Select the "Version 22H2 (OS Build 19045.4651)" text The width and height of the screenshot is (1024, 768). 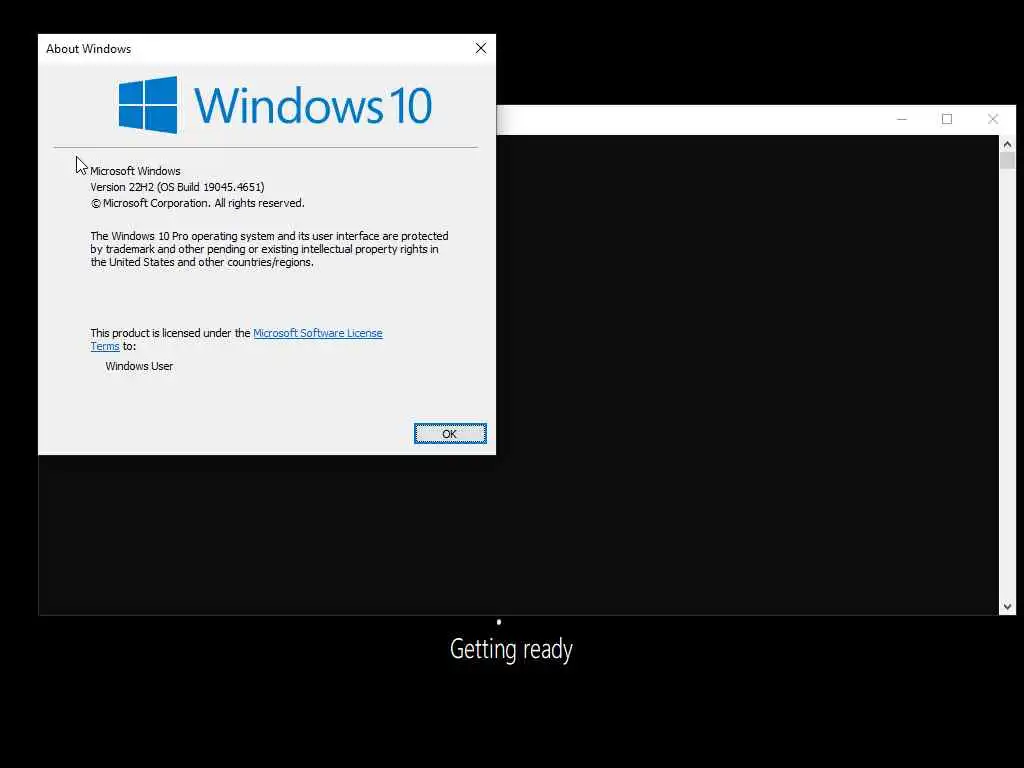[x=177, y=187]
